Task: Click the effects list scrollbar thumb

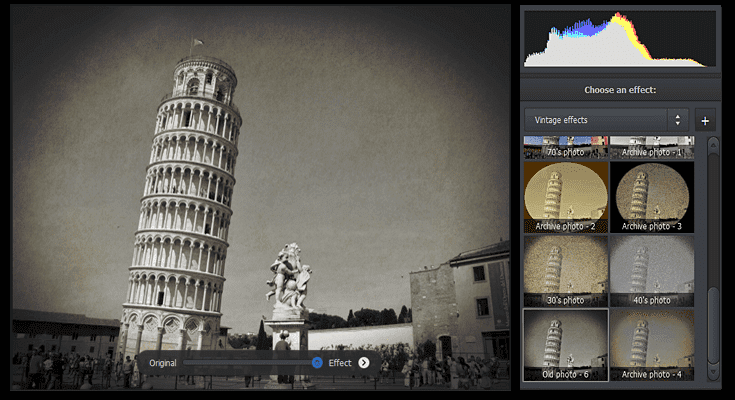Action: (x=713, y=325)
